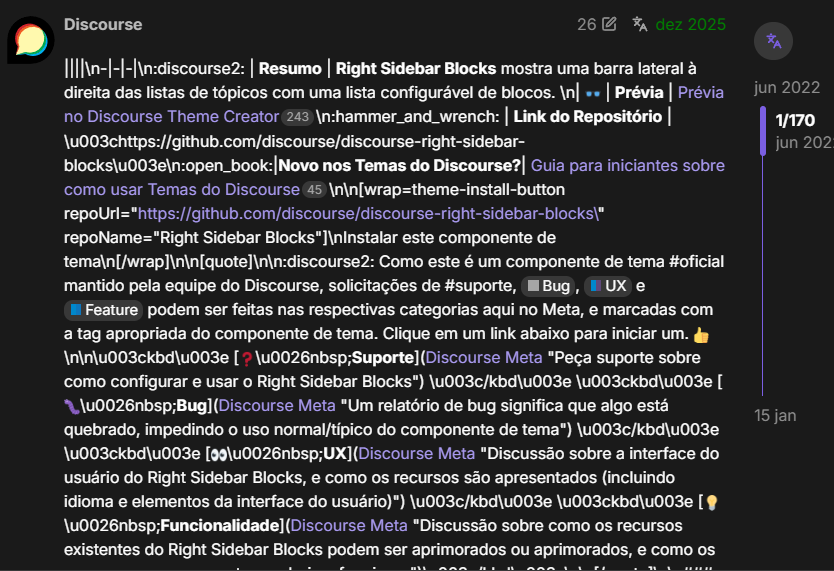834x571 pixels.
Task: Open Discourse Meta link after Bug
Action: coord(277,406)
